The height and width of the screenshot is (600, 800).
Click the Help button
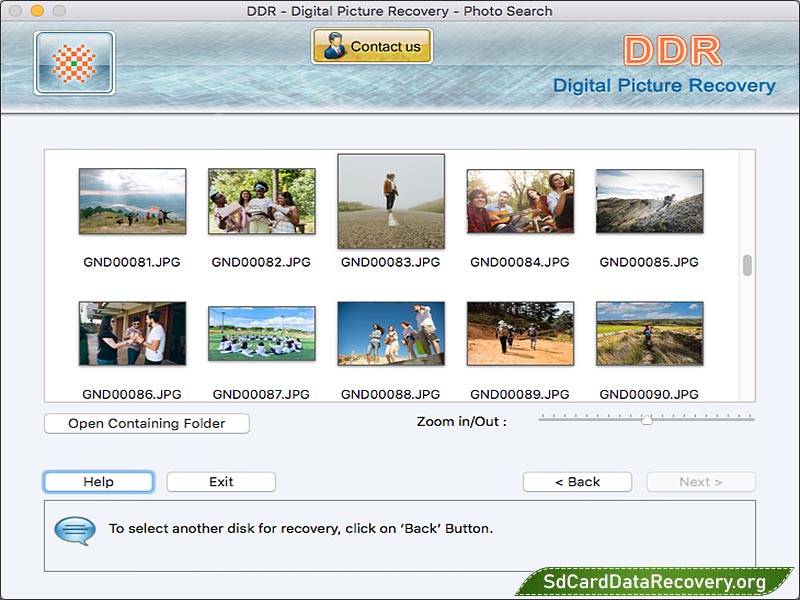pos(98,482)
